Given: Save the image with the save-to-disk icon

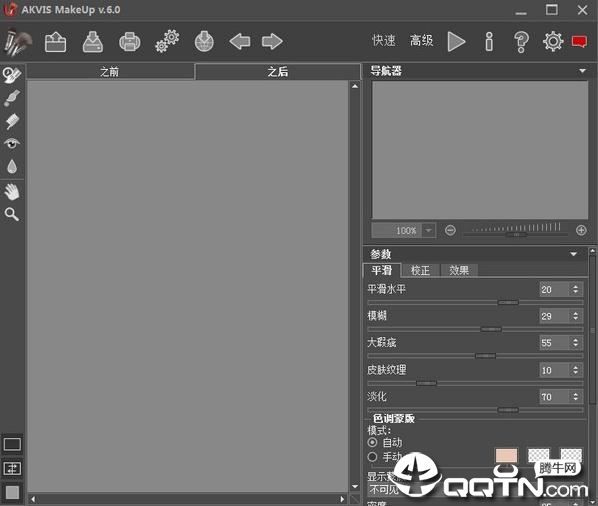Looking at the screenshot, I should [93, 42].
